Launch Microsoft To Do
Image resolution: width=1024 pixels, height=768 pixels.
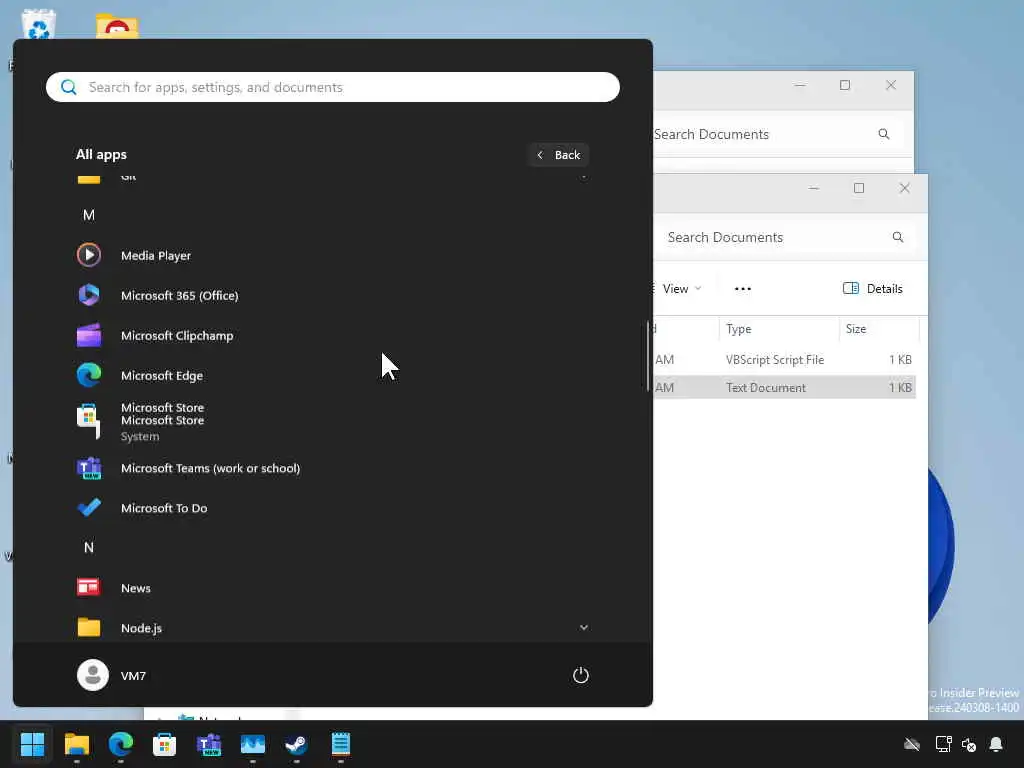(x=332, y=508)
